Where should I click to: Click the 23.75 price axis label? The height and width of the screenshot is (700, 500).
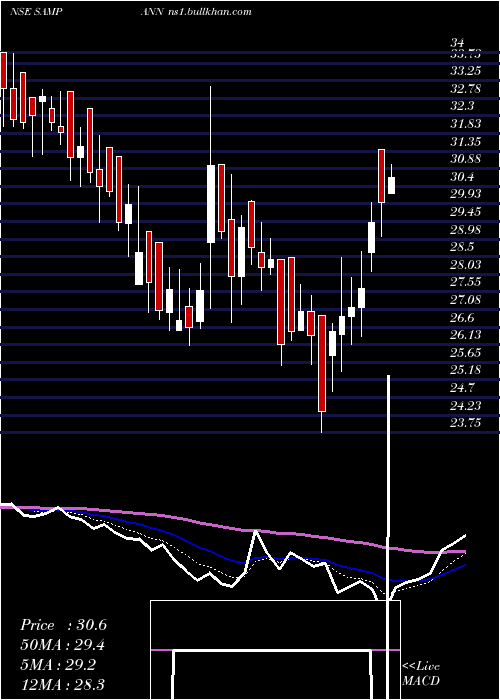click(x=465, y=423)
